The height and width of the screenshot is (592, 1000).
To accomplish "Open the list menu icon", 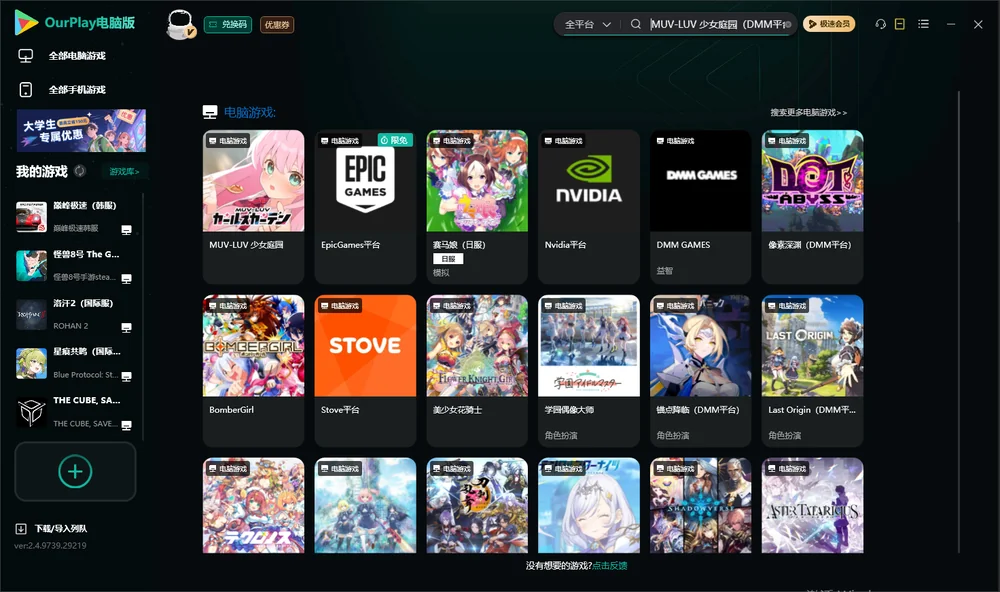I will (x=923, y=24).
